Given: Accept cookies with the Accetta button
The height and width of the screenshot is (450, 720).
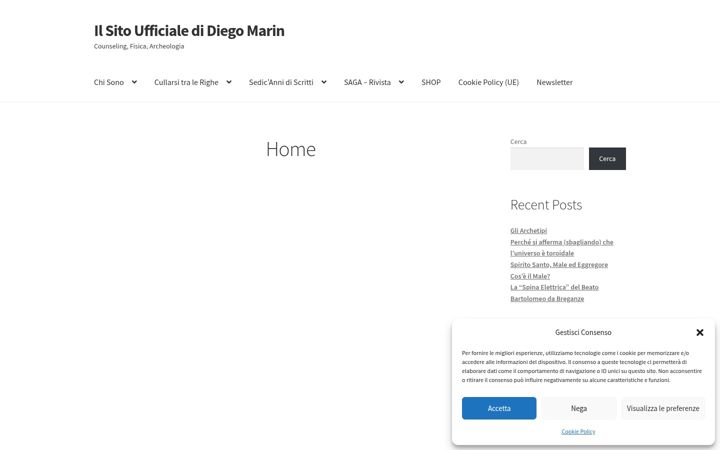Looking at the screenshot, I should tap(499, 408).
